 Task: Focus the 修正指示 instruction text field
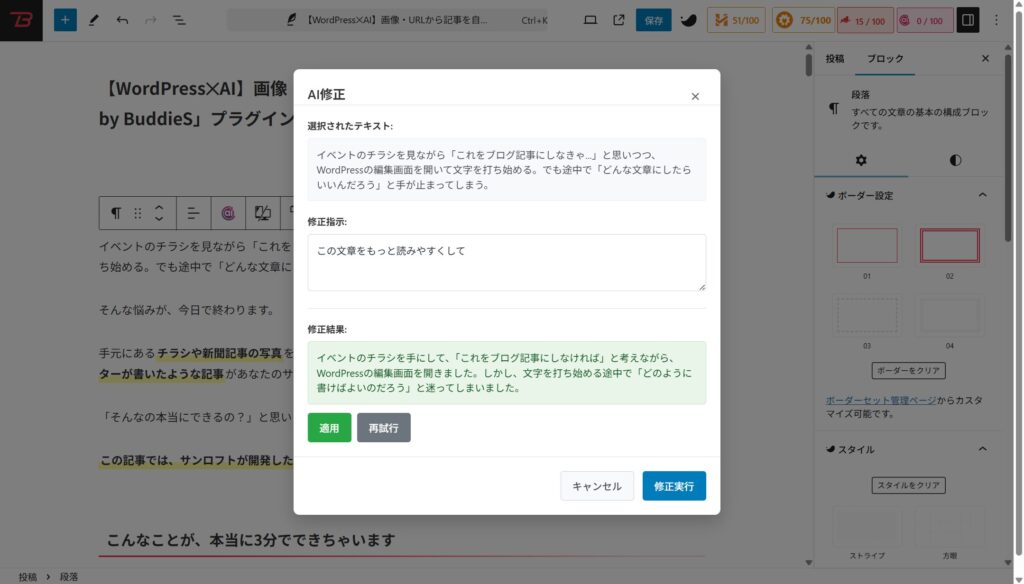tap(507, 263)
